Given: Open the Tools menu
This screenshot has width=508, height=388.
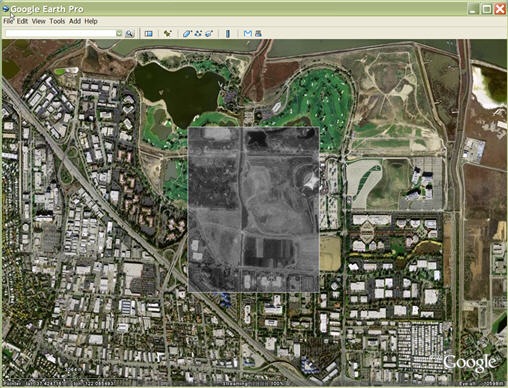Looking at the screenshot, I should (x=57, y=21).
